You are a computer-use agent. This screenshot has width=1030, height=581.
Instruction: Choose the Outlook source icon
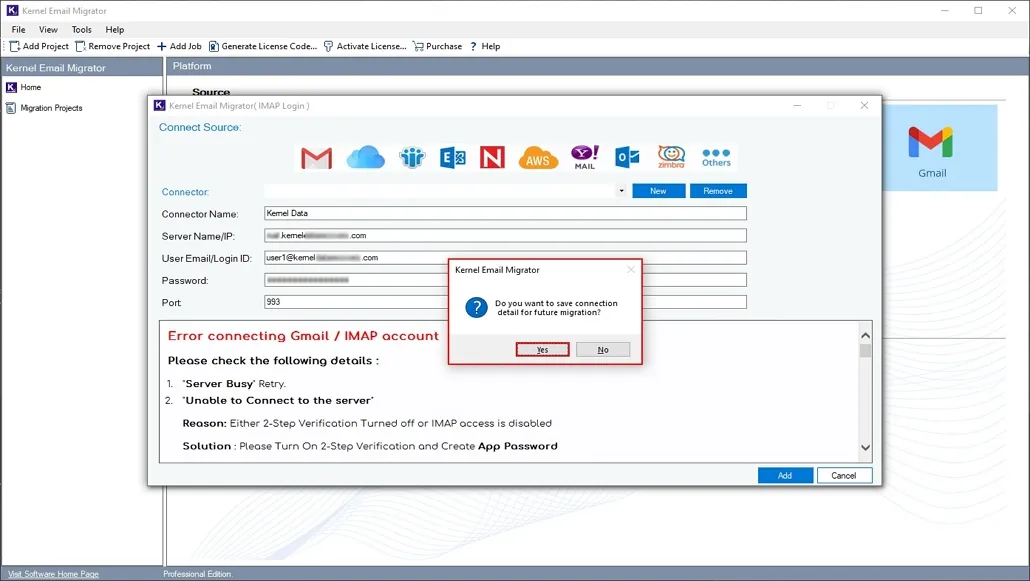coord(627,157)
